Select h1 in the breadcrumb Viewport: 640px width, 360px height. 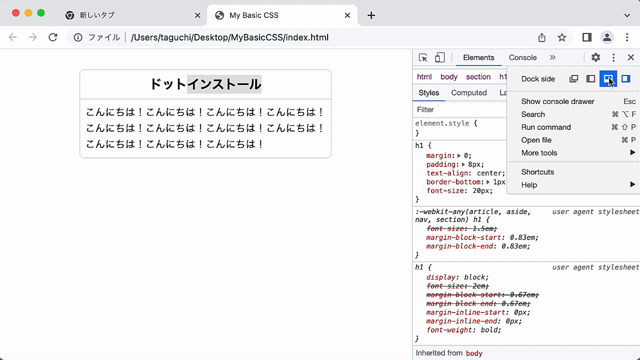[x=503, y=77]
